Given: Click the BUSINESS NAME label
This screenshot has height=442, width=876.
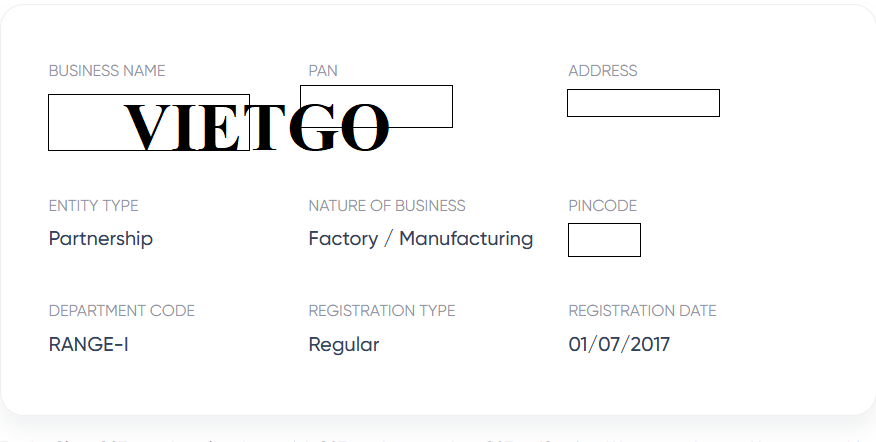Looking at the screenshot, I should click(x=107, y=71).
